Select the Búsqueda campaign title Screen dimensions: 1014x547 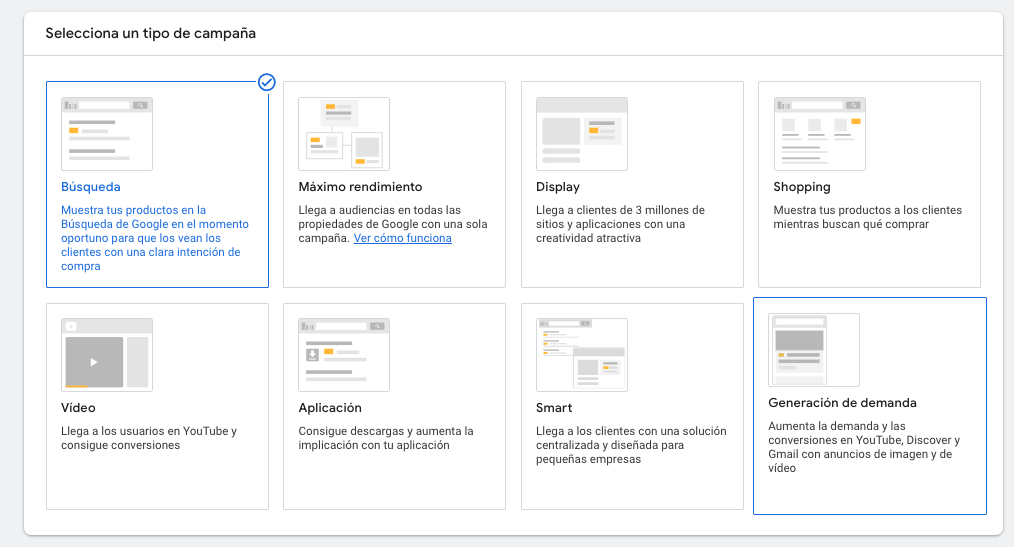click(91, 187)
